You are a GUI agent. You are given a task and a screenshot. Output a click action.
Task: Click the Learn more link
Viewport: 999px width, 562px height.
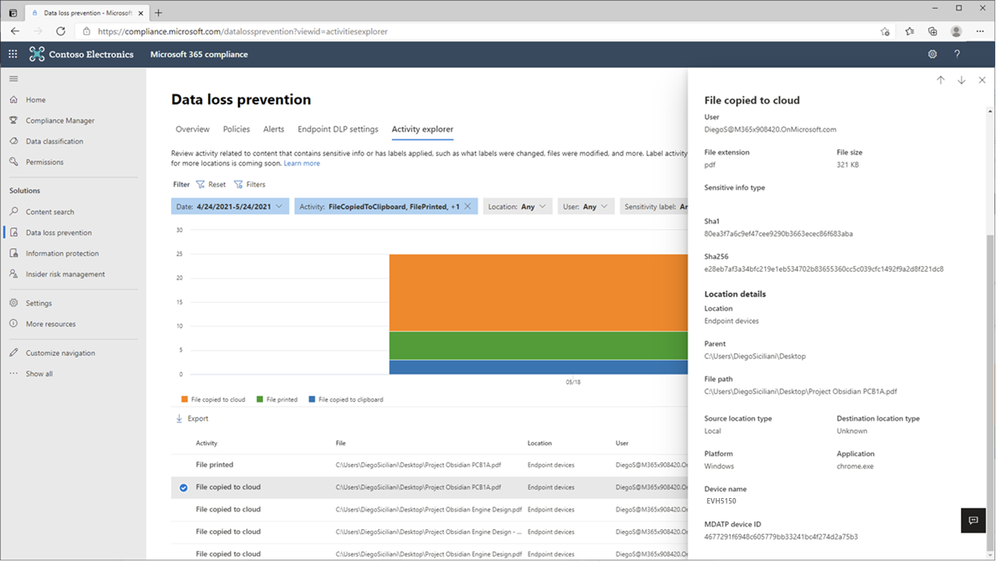302,163
